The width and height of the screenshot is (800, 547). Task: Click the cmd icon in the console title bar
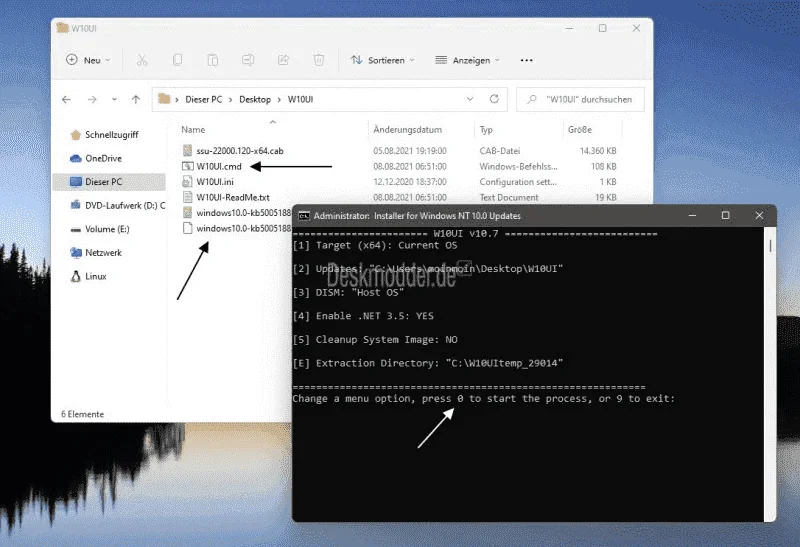click(x=304, y=216)
